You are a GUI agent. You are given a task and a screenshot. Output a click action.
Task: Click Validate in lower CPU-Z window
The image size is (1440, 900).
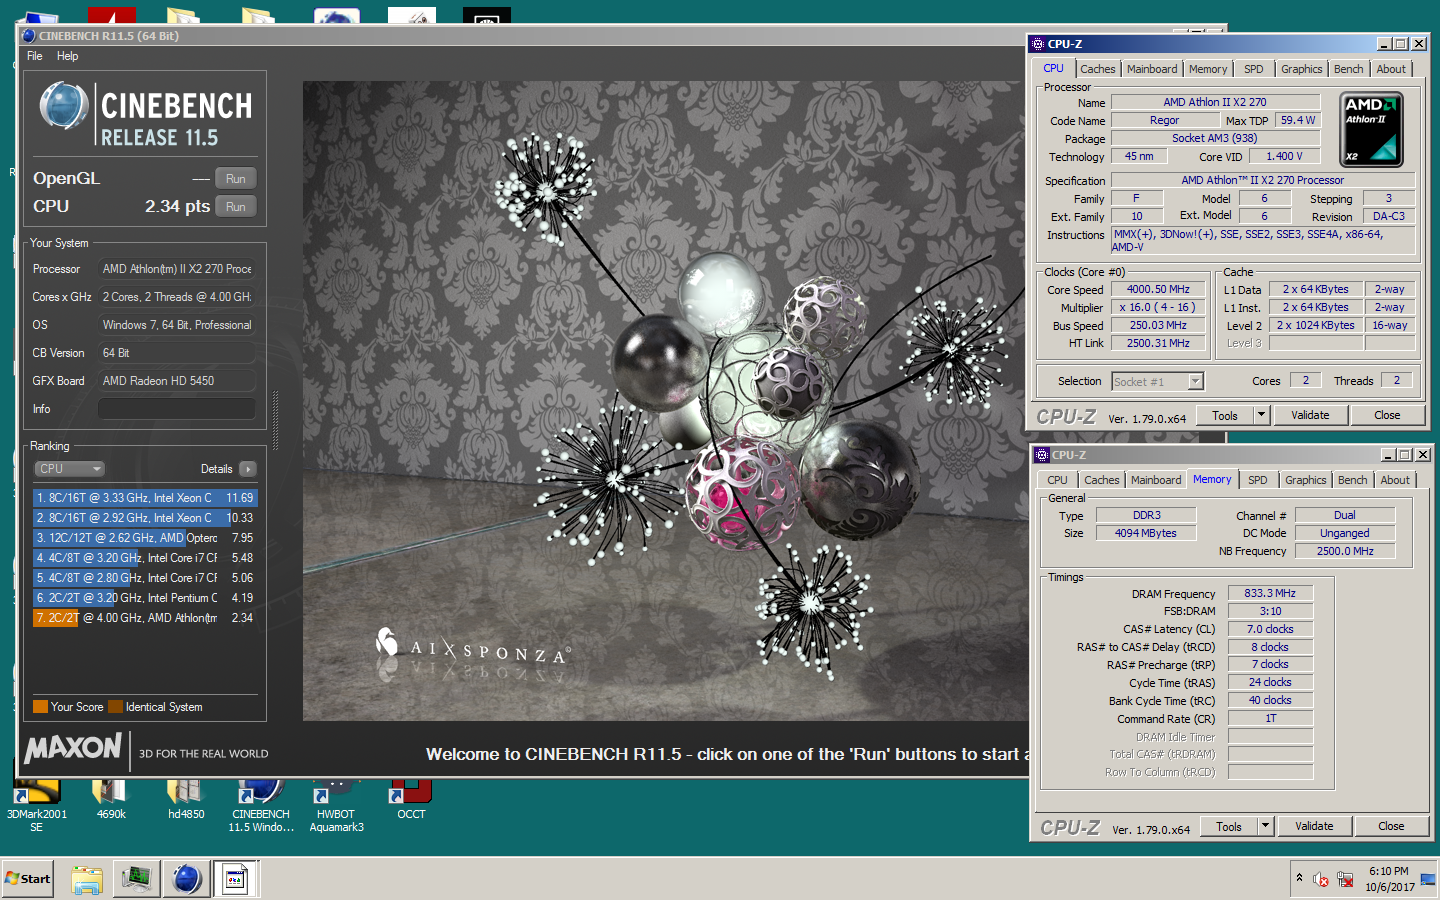[x=1314, y=827]
